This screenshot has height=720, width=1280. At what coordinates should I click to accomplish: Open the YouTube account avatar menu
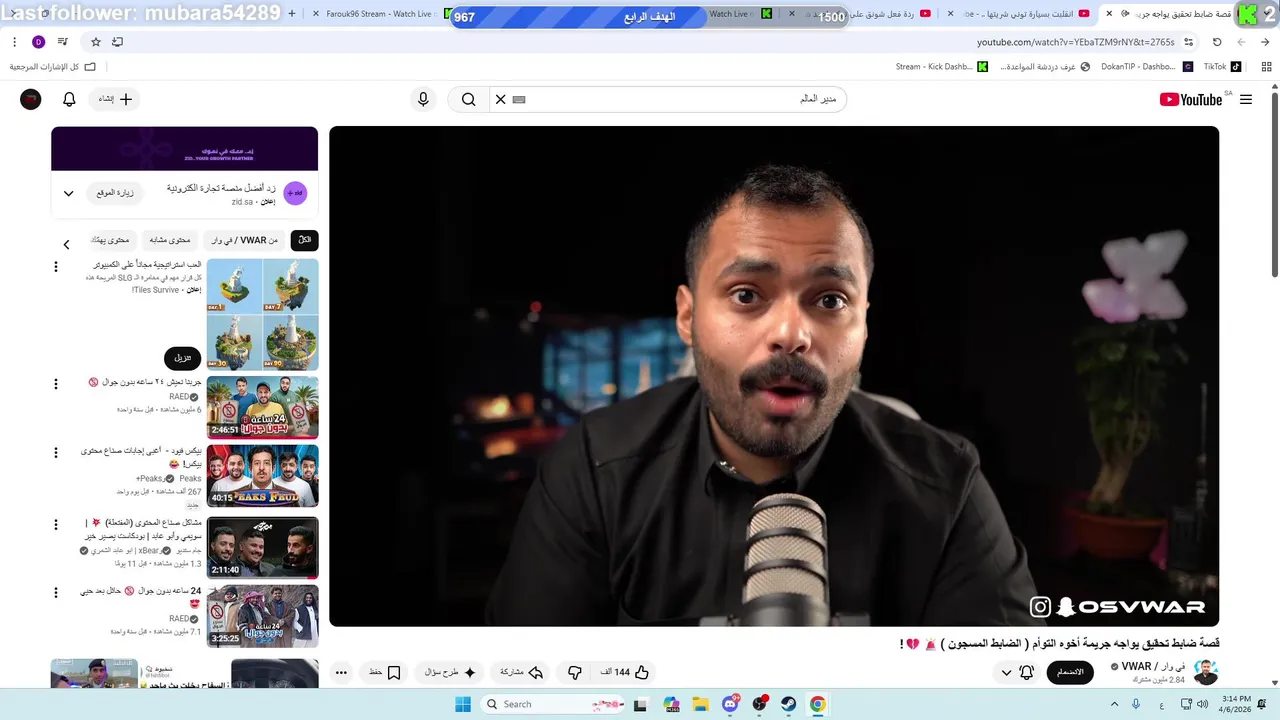coord(31,99)
